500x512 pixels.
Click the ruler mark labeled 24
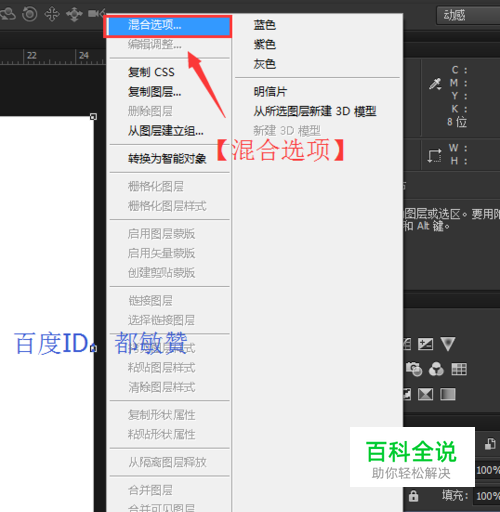[x=84, y=55]
